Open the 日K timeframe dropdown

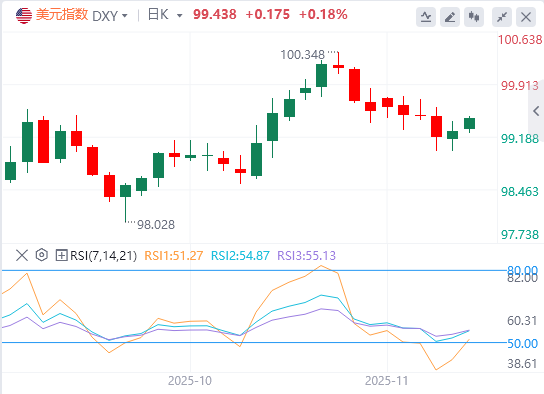[x=165, y=15]
